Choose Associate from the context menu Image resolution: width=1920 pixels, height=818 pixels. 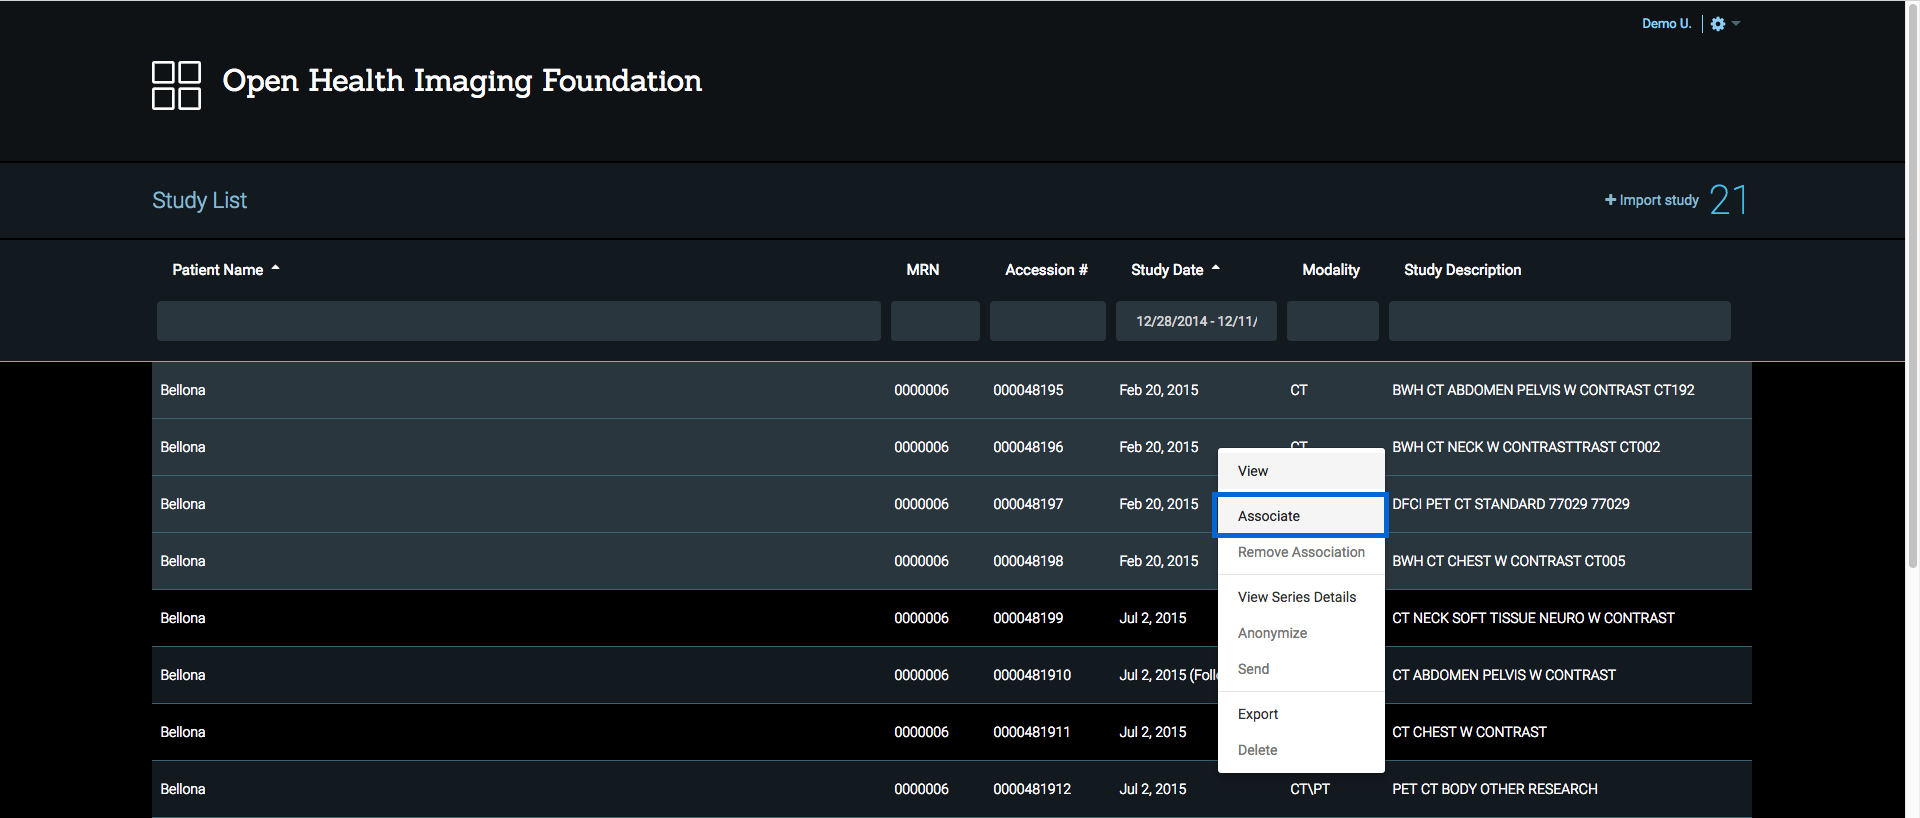click(x=1269, y=516)
